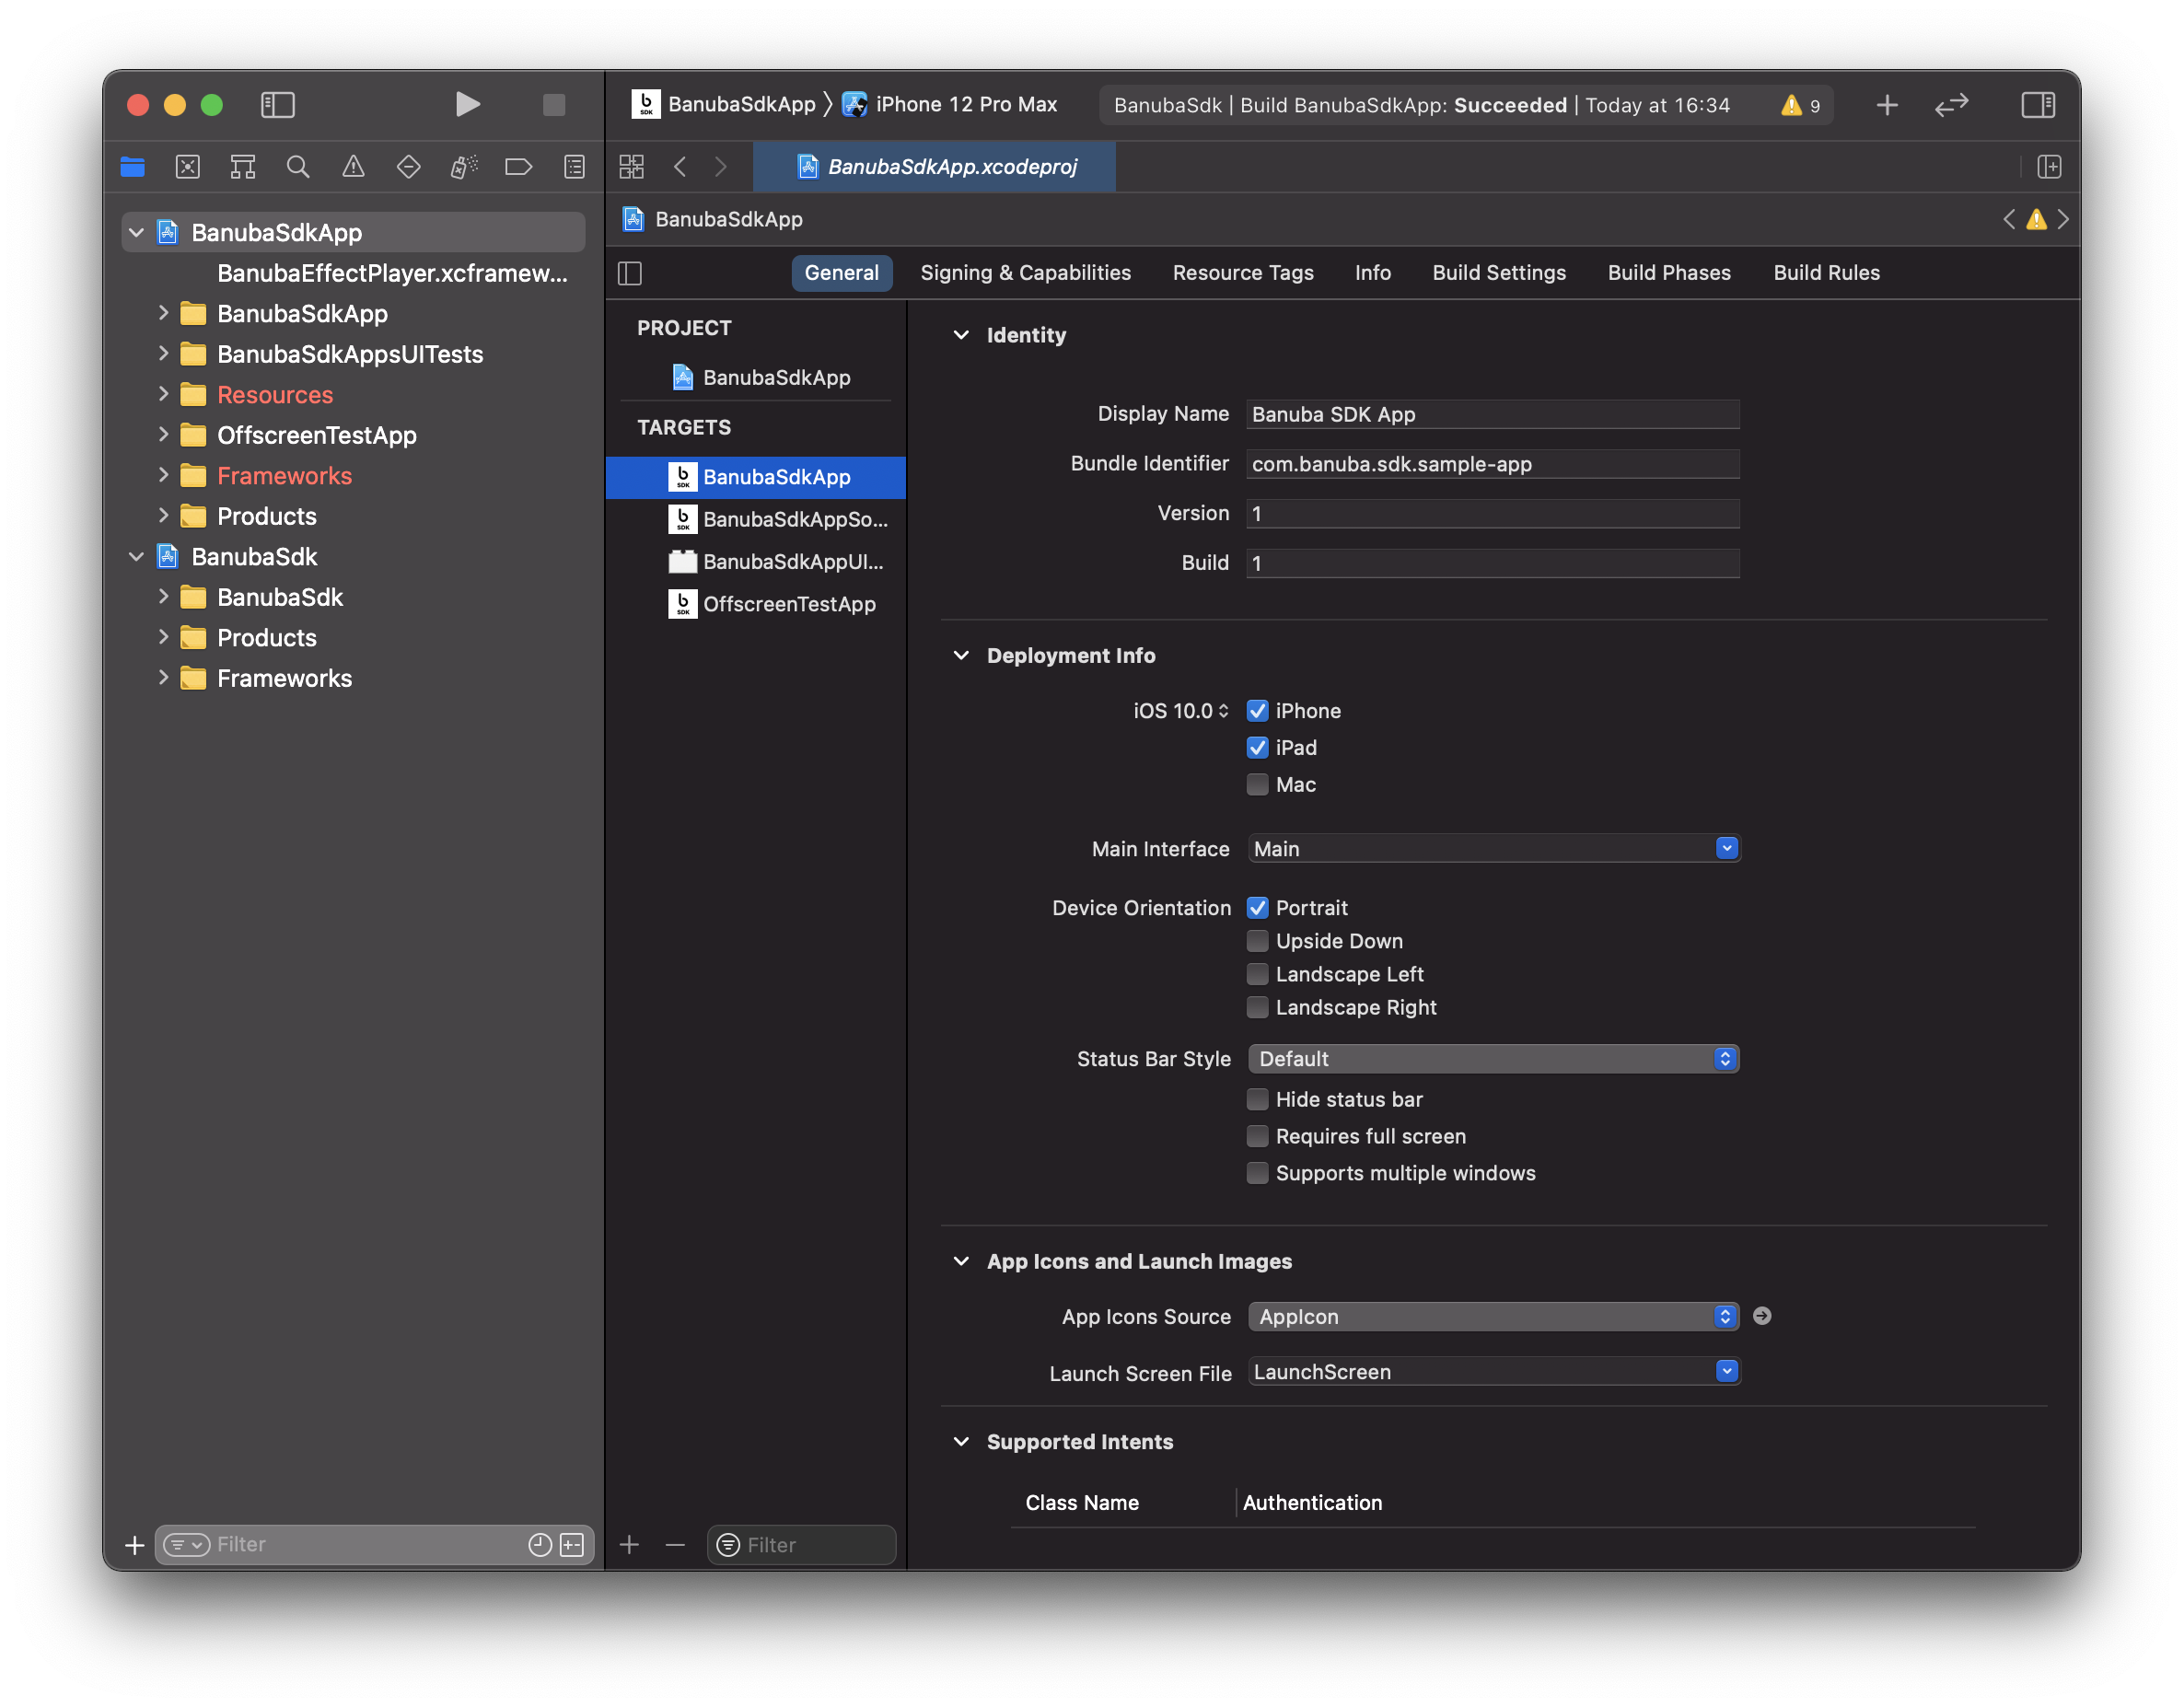This screenshot has width=2184, height=1707.
Task: Hide the project and targets list
Action: 630,273
